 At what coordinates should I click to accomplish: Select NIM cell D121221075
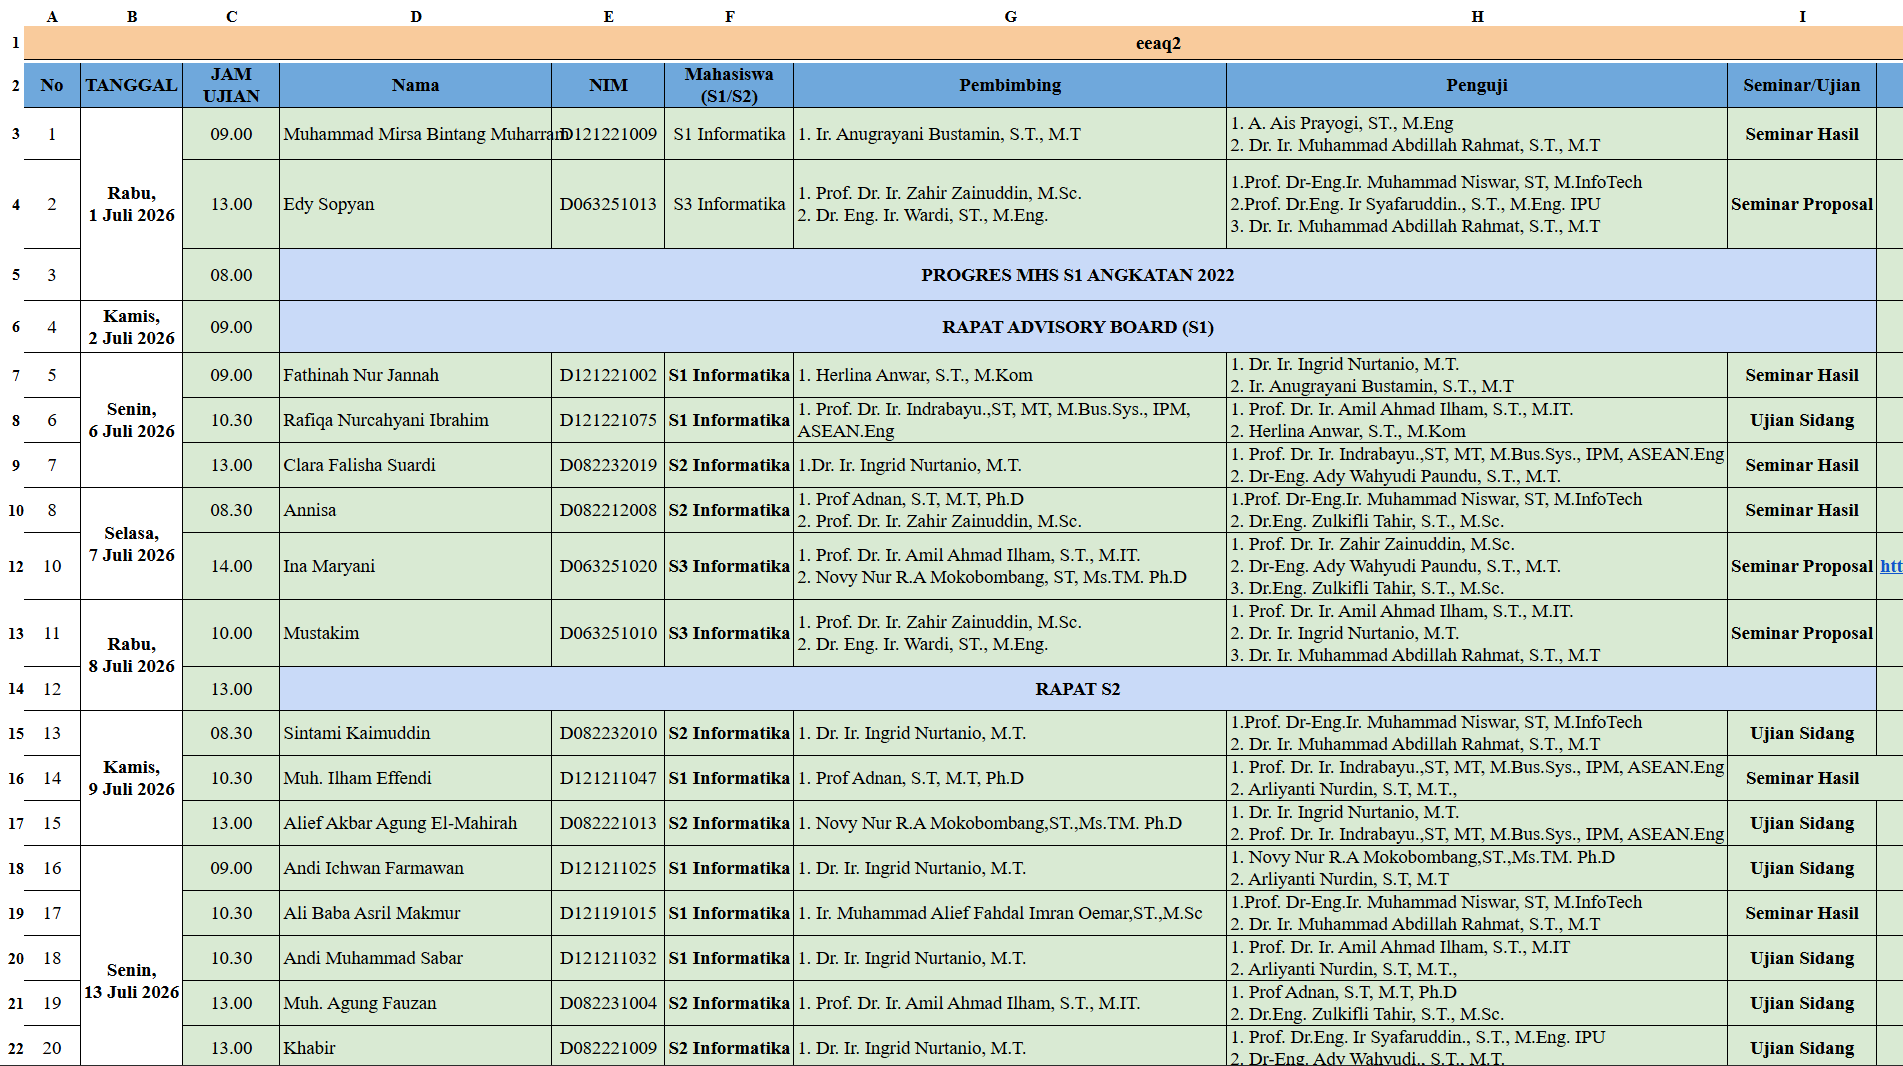(x=608, y=420)
